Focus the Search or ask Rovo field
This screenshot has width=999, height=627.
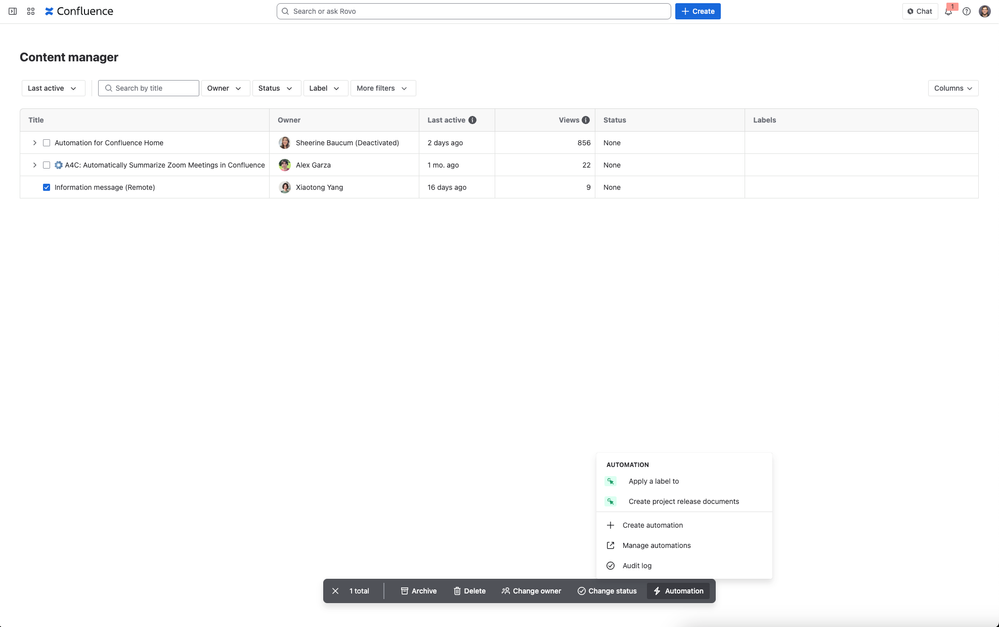tap(473, 11)
